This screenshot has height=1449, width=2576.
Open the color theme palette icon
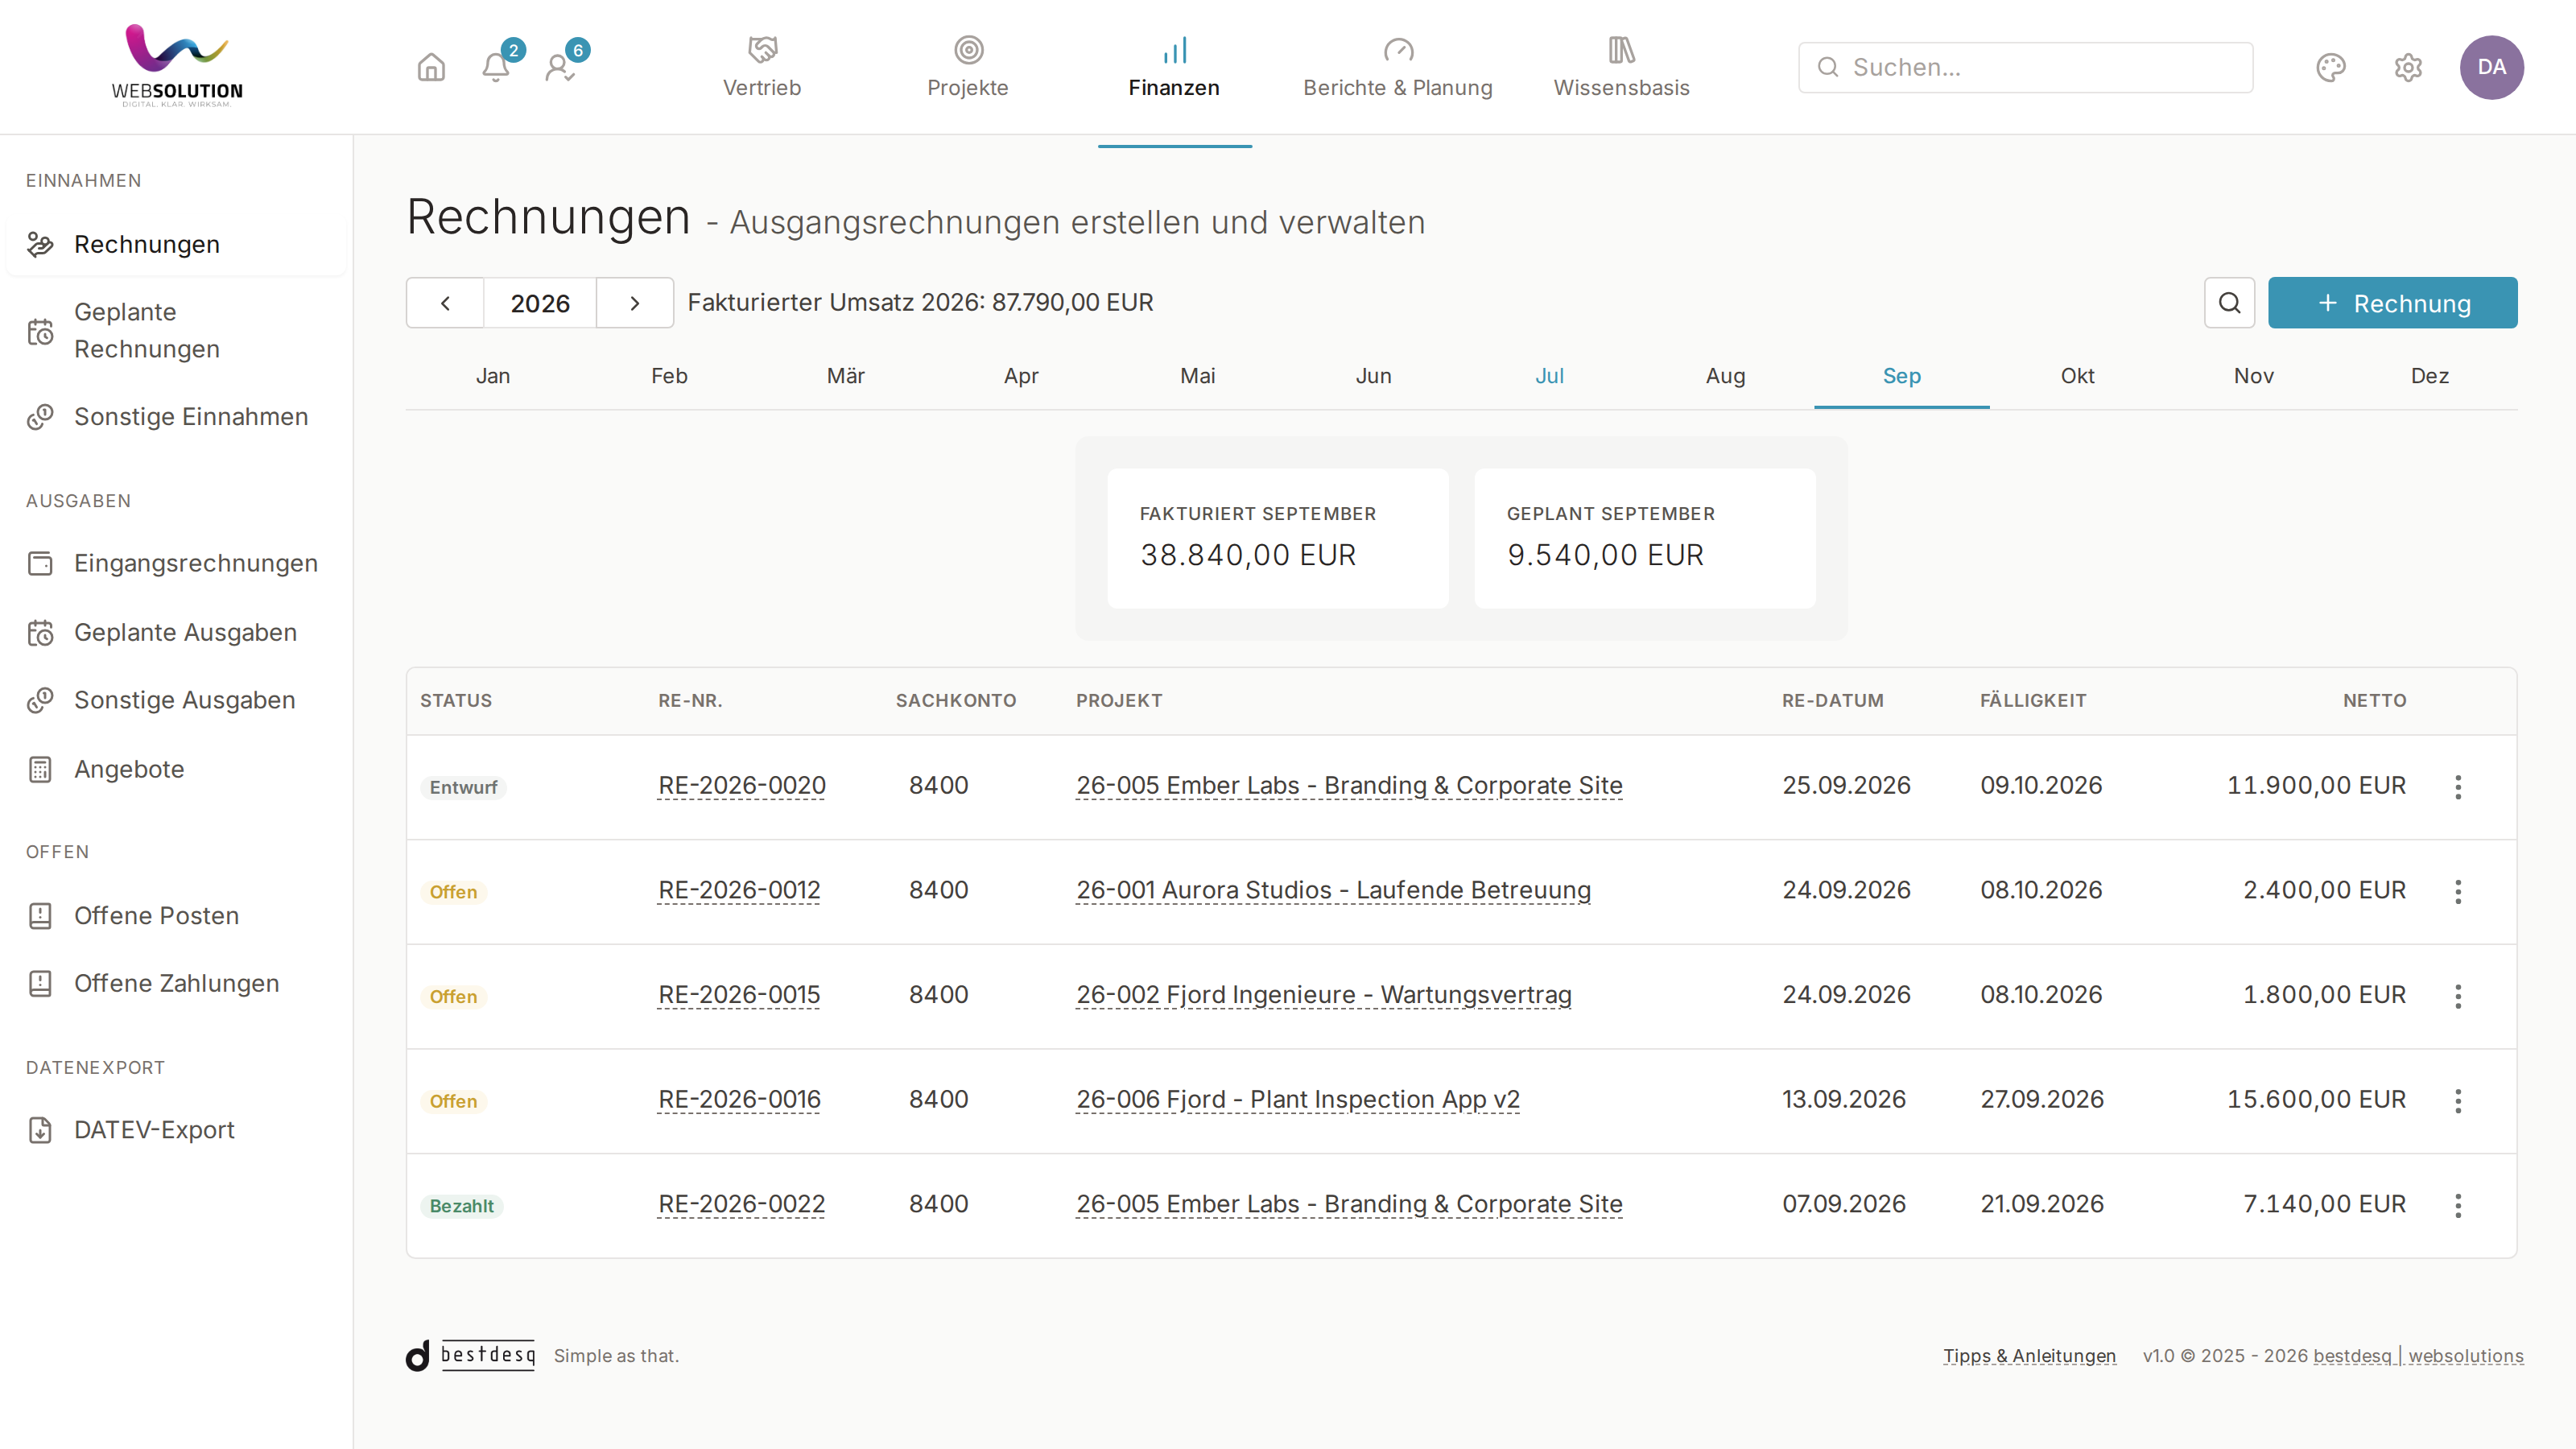[x=2331, y=67]
